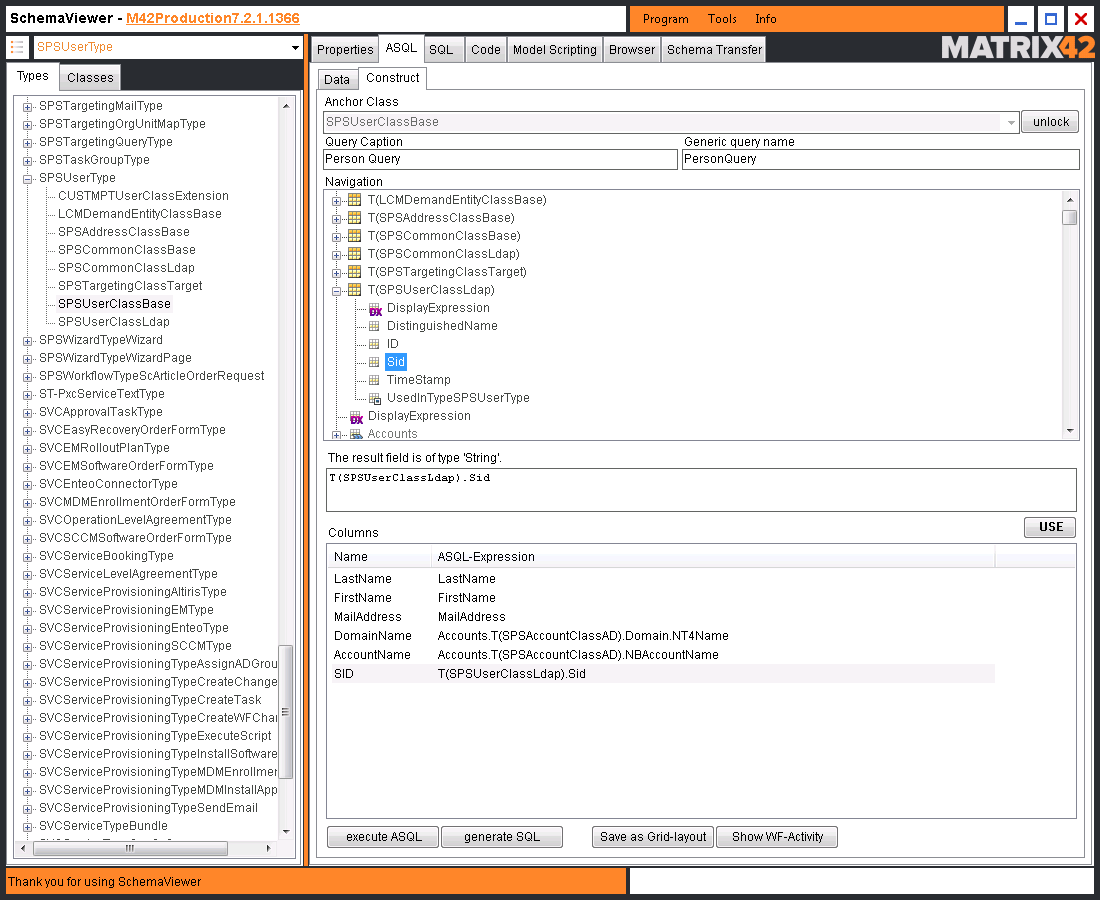Viewport: 1100px width, 900px height.
Task: Click the execute ASQL button
Action: [383, 837]
